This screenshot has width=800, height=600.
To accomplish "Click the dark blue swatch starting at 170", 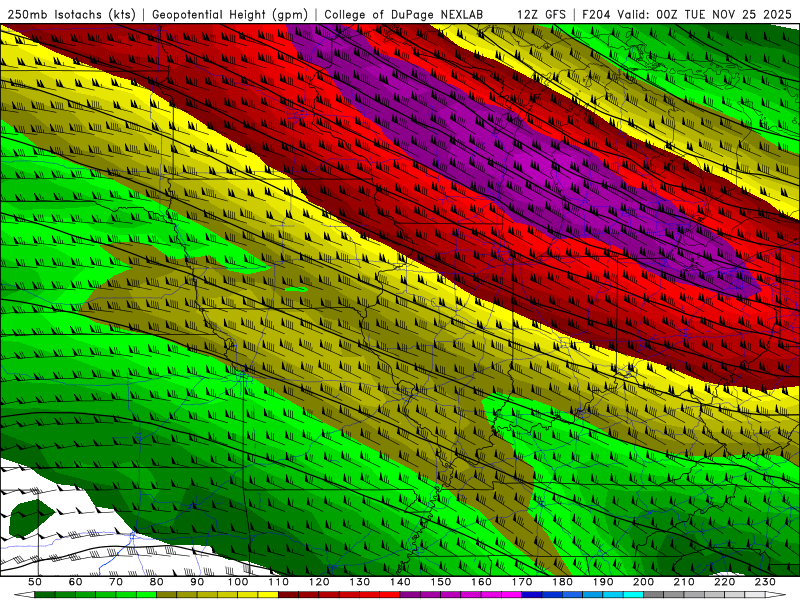I will [532, 595].
